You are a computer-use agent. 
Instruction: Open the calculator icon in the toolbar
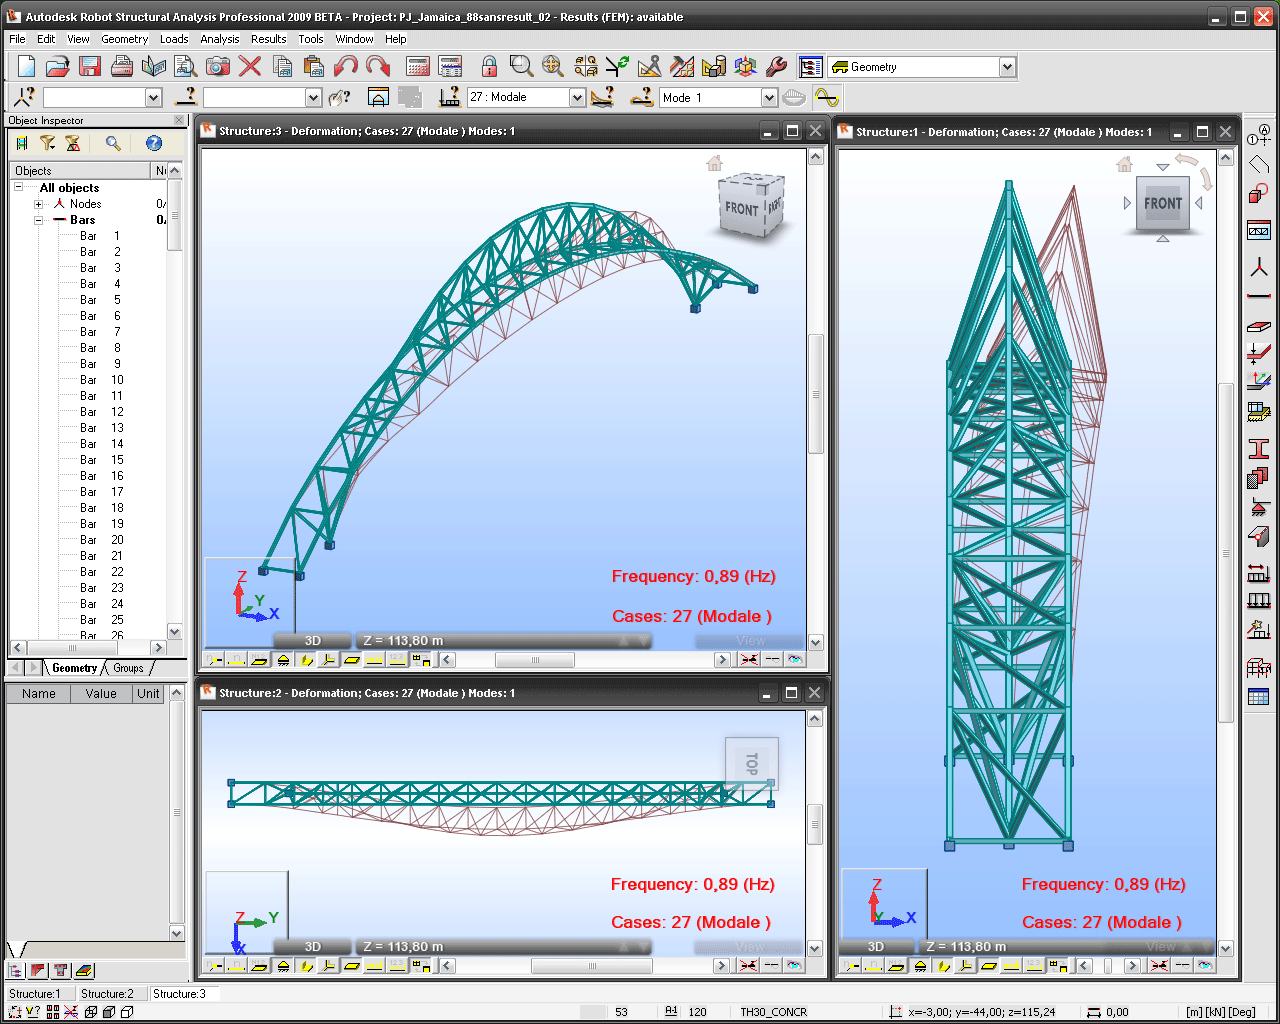coord(418,67)
